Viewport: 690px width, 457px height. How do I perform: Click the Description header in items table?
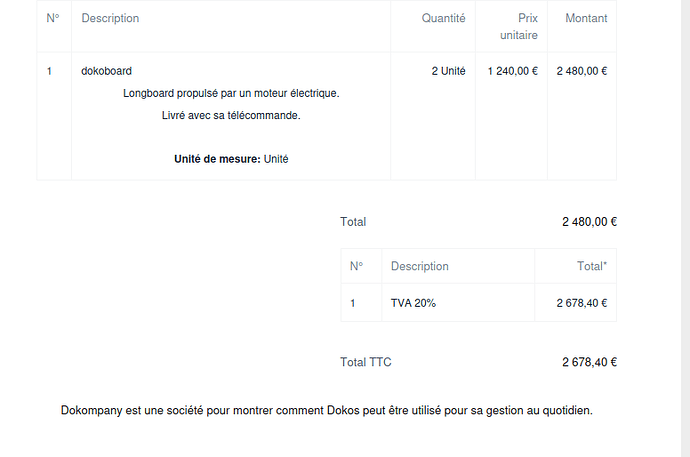point(110,18)
